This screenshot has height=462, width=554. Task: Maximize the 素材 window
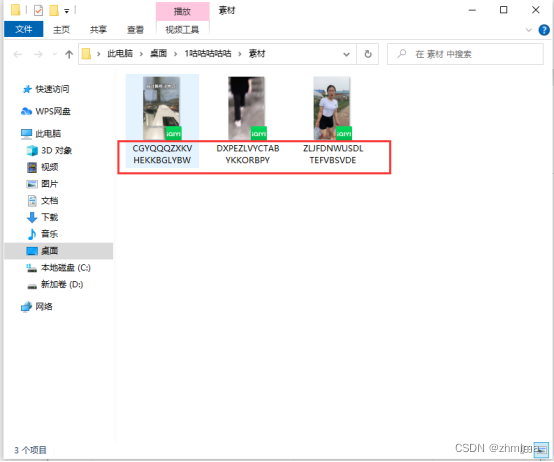[x=503, y=10]
